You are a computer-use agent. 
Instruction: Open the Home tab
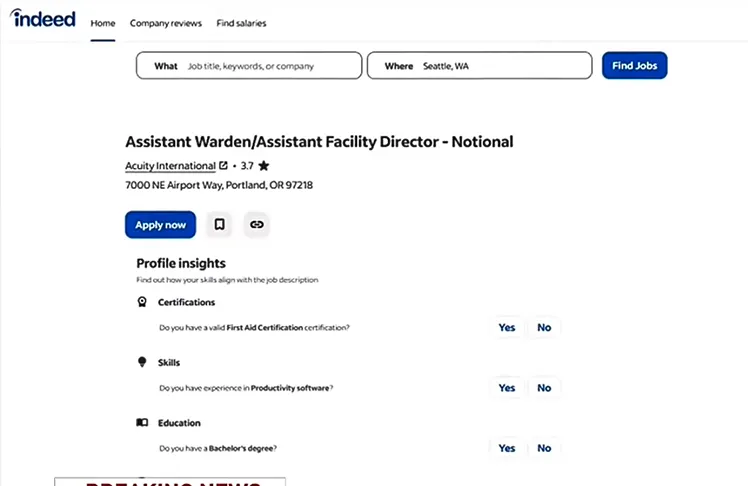(x=103, y=23)
